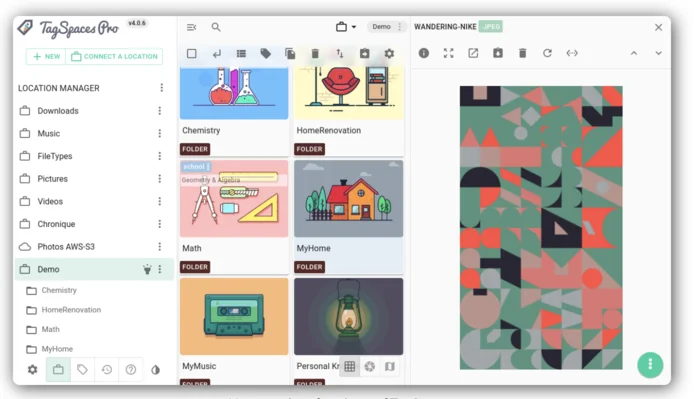Open Location Manager three-dot menu

tap(162, 88)
